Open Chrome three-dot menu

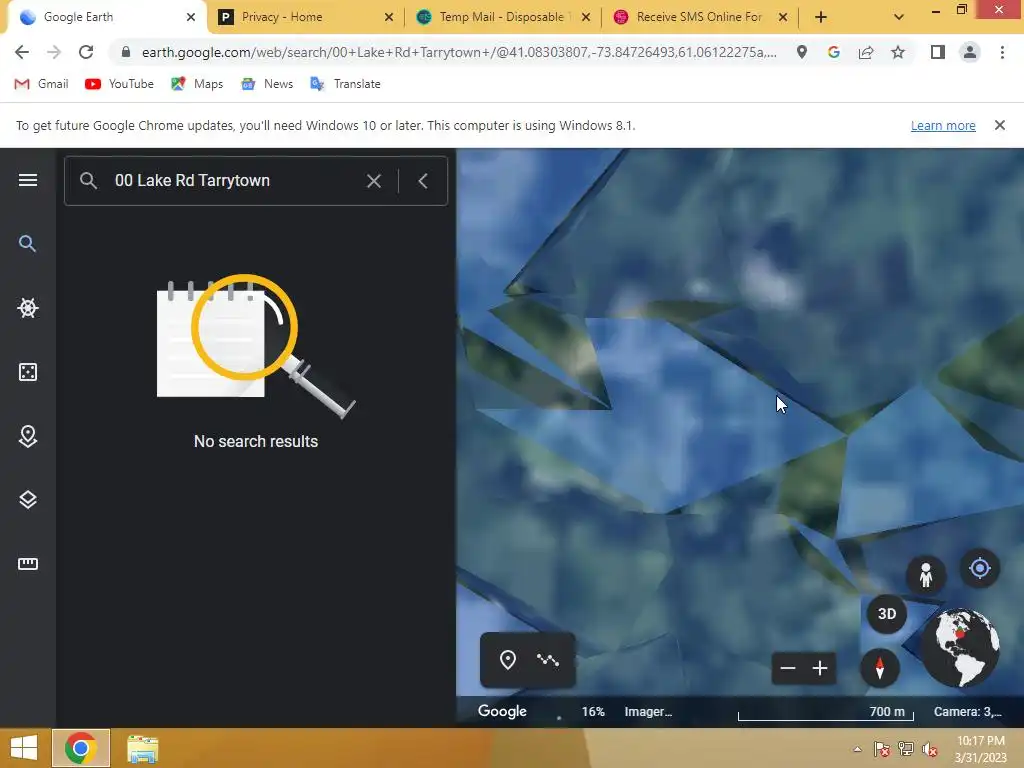1002,52
